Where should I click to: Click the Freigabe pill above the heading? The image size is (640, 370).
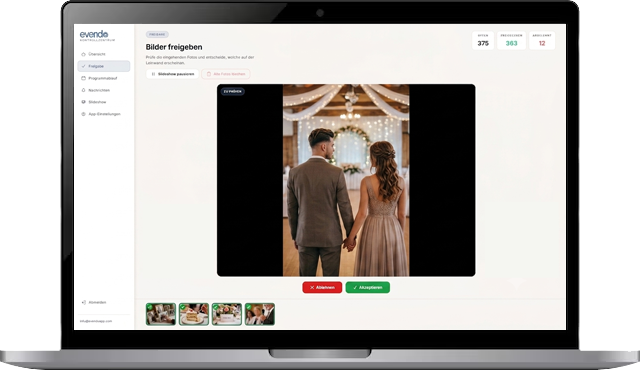[157, 35]
